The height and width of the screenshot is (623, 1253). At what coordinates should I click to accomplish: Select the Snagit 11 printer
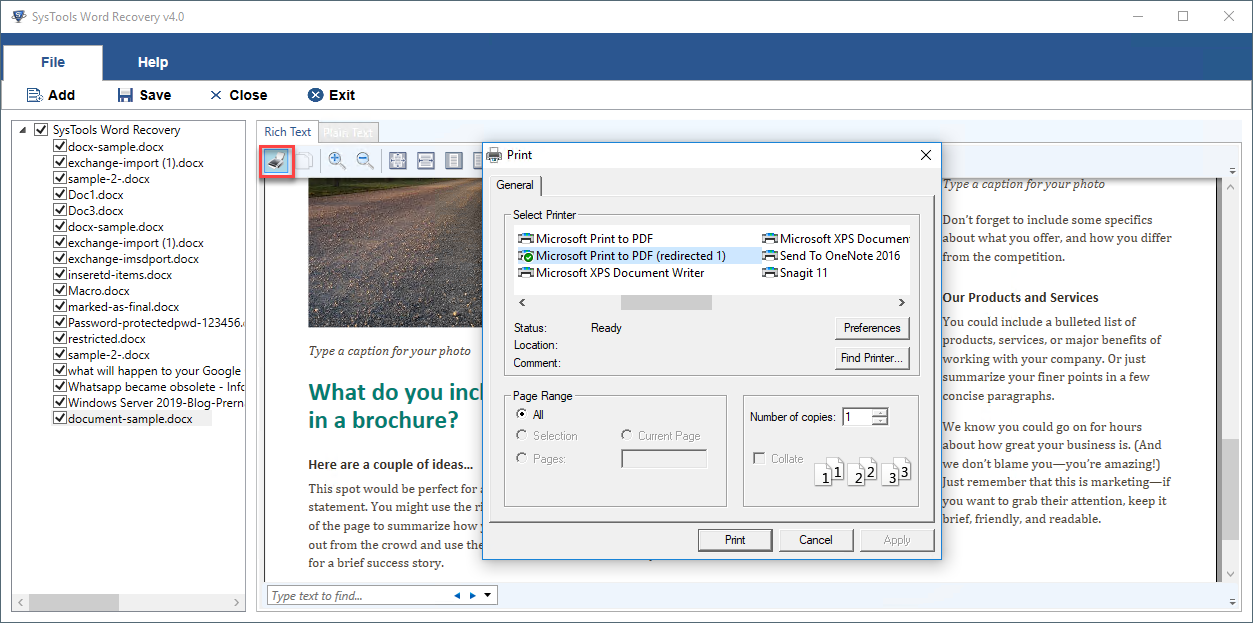pos(795,273)
